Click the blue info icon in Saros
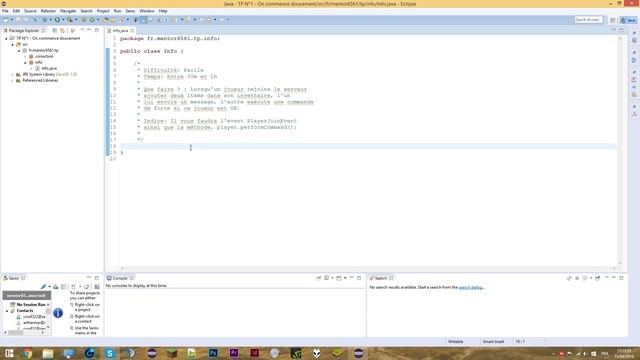Image resolution: width=640 pixels, height=360 pixels. pyautogui.click(x=58, y=313)
